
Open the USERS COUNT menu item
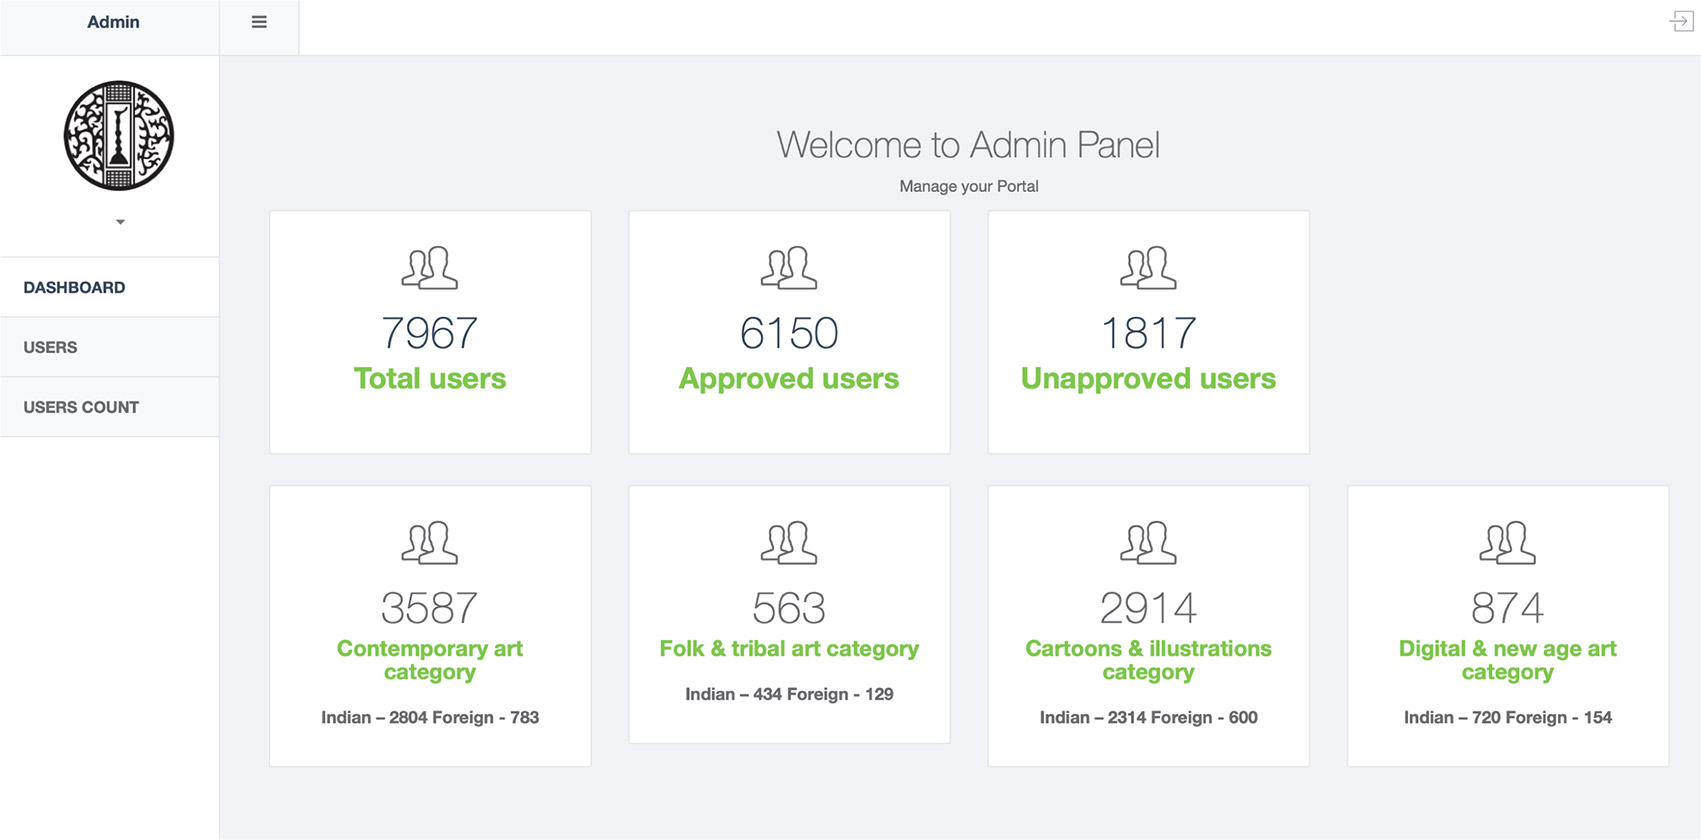tap(110, 407)
